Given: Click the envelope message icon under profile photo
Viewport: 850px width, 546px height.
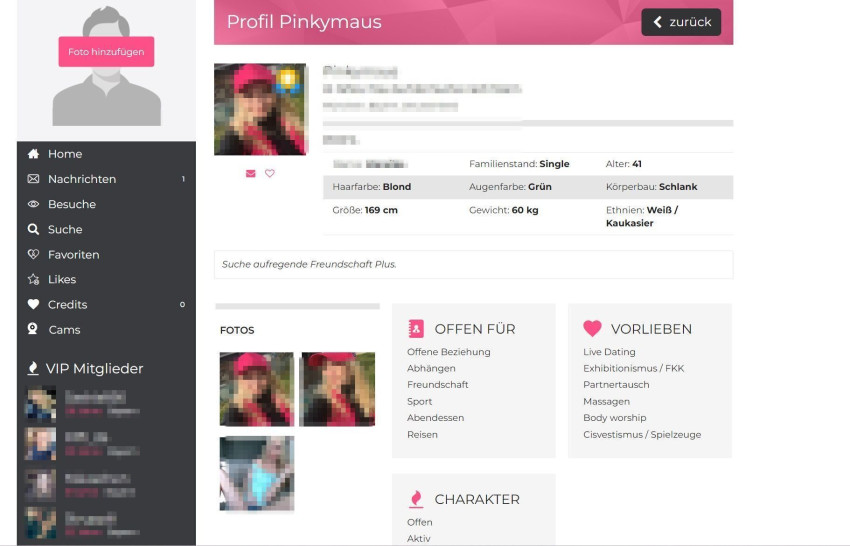Looking at the screenshot, I should [x=250, y=173].
